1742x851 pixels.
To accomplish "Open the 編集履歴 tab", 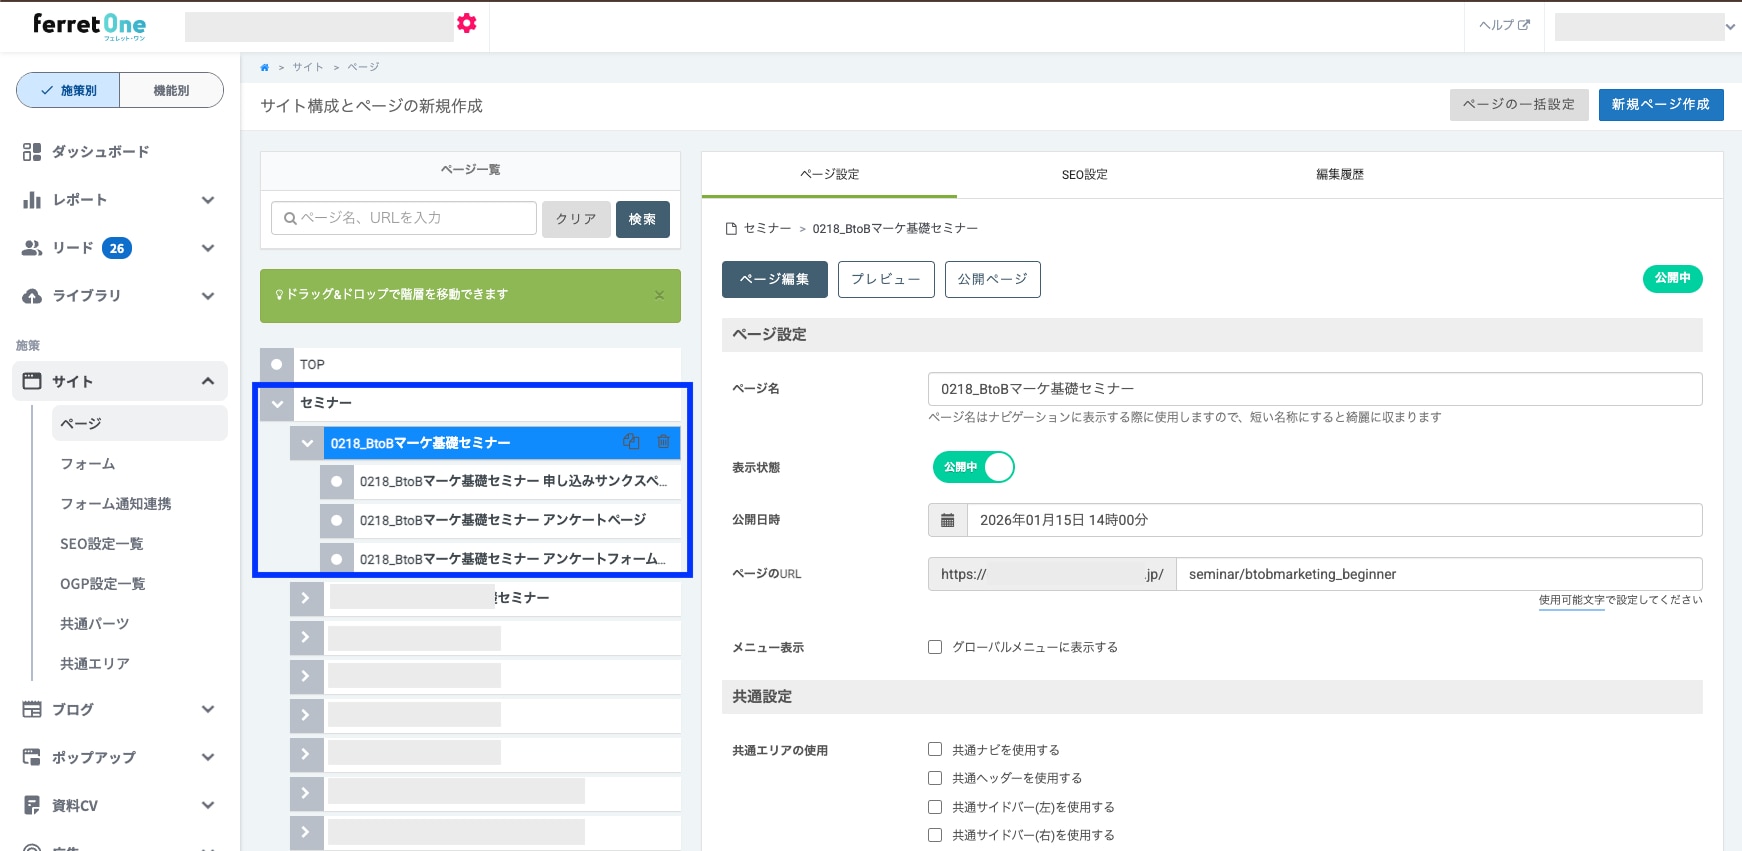I will [x=1339, y=175].
